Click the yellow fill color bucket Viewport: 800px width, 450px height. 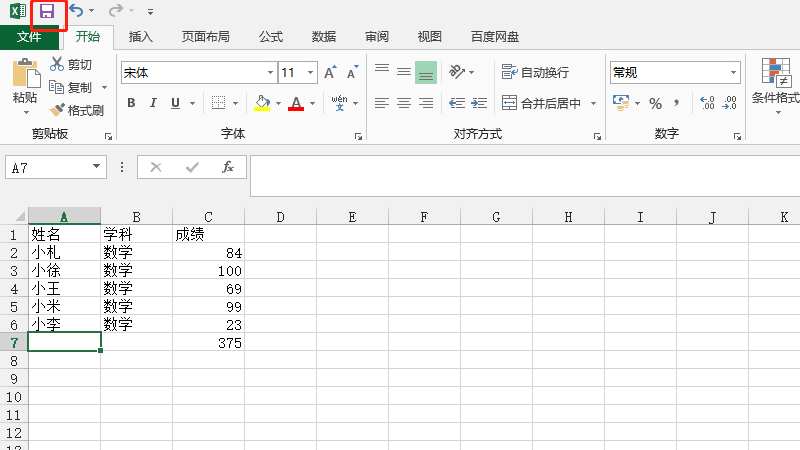pos(262,103)
